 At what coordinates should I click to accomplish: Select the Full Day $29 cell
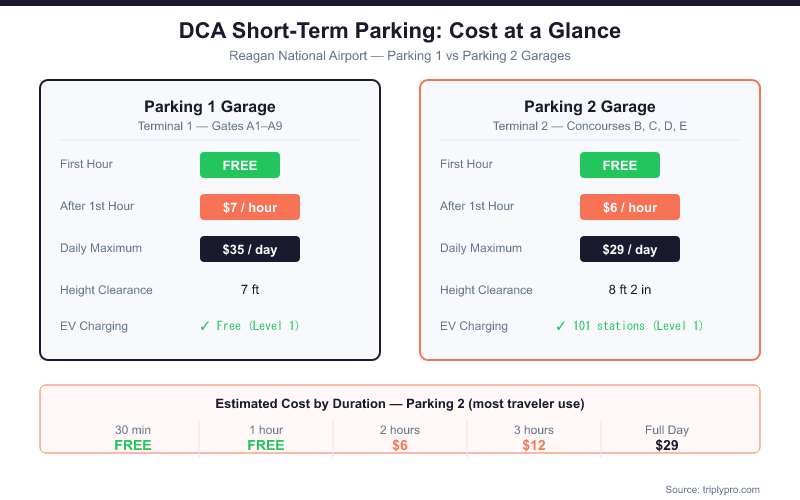[667, 438]
